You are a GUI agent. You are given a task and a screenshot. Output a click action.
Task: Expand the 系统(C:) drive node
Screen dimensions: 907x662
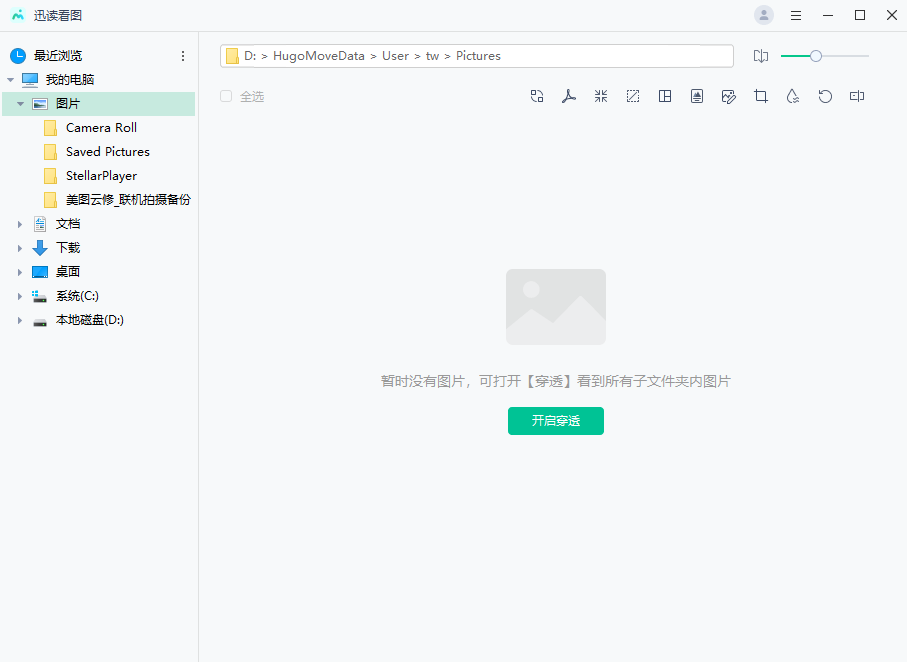pyautogui.click(x=20, y=296)
